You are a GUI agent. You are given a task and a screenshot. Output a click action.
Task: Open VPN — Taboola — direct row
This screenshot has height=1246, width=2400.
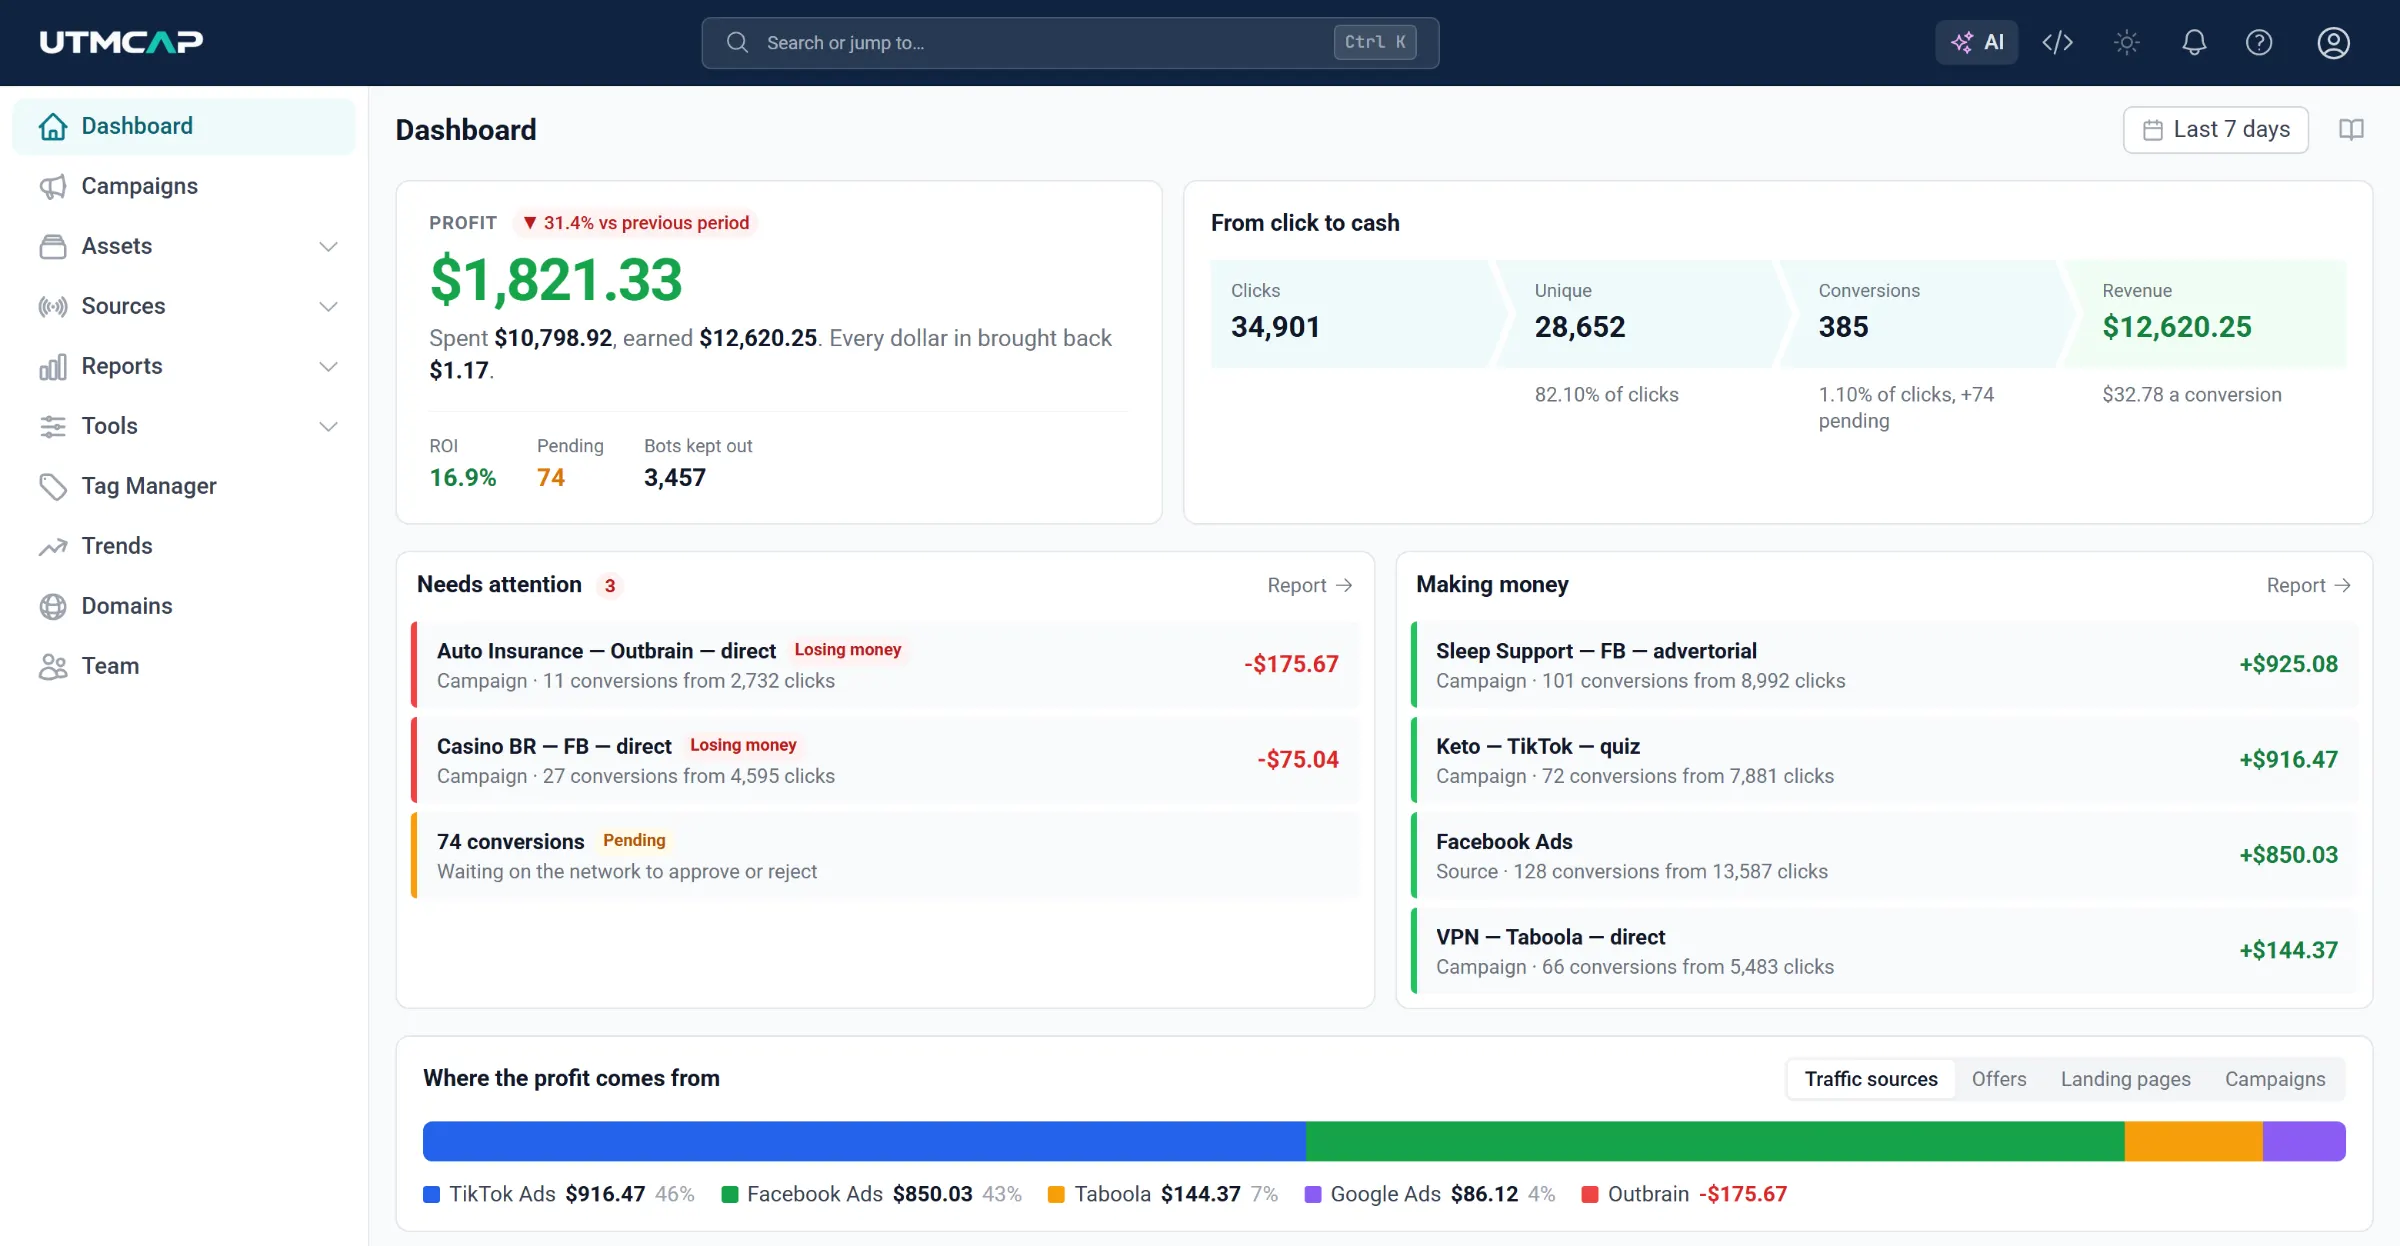click(1884, 951)
